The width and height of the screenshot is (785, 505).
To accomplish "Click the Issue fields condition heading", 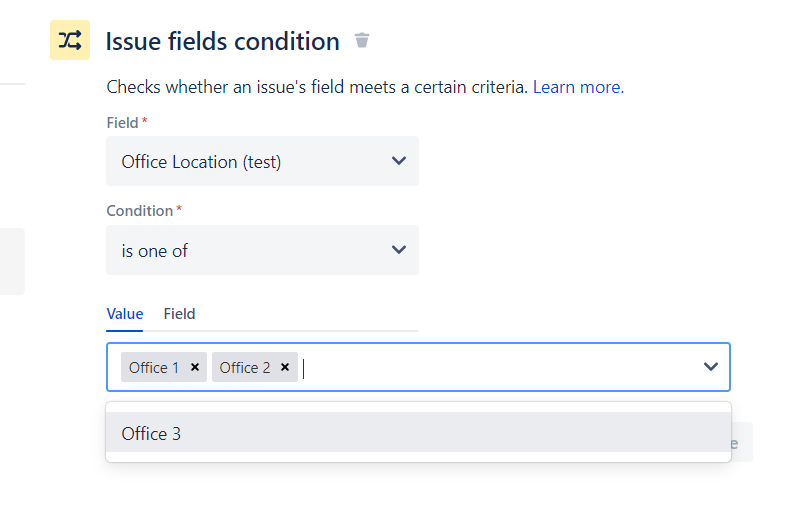I will click(x=222, y=41).
